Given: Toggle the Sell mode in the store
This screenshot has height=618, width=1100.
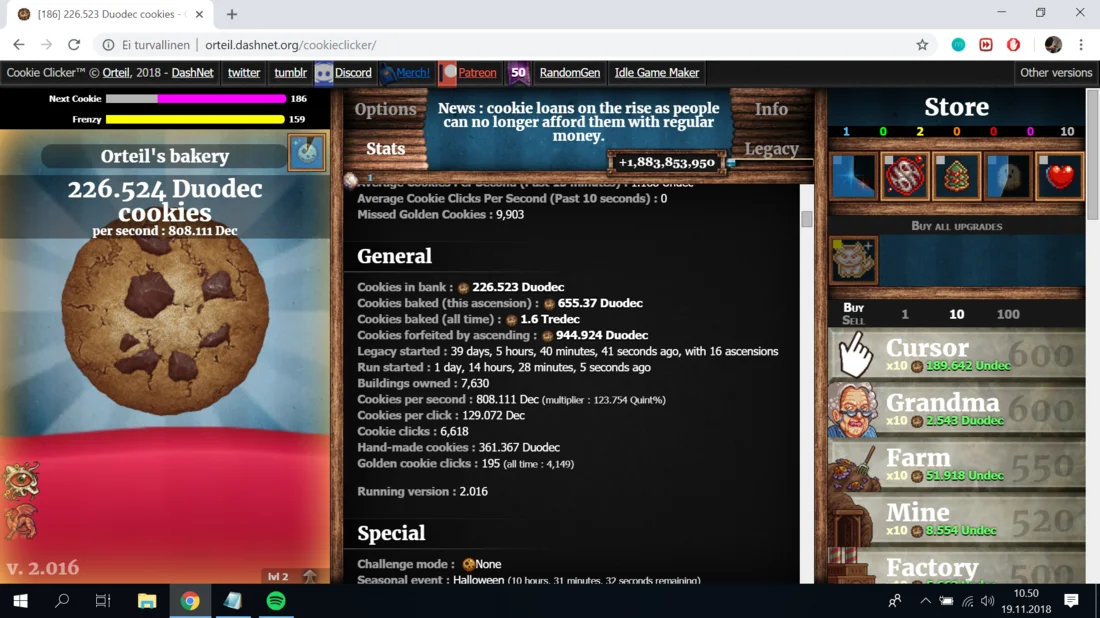Looking at the screenshot, I should coord(853,321).
